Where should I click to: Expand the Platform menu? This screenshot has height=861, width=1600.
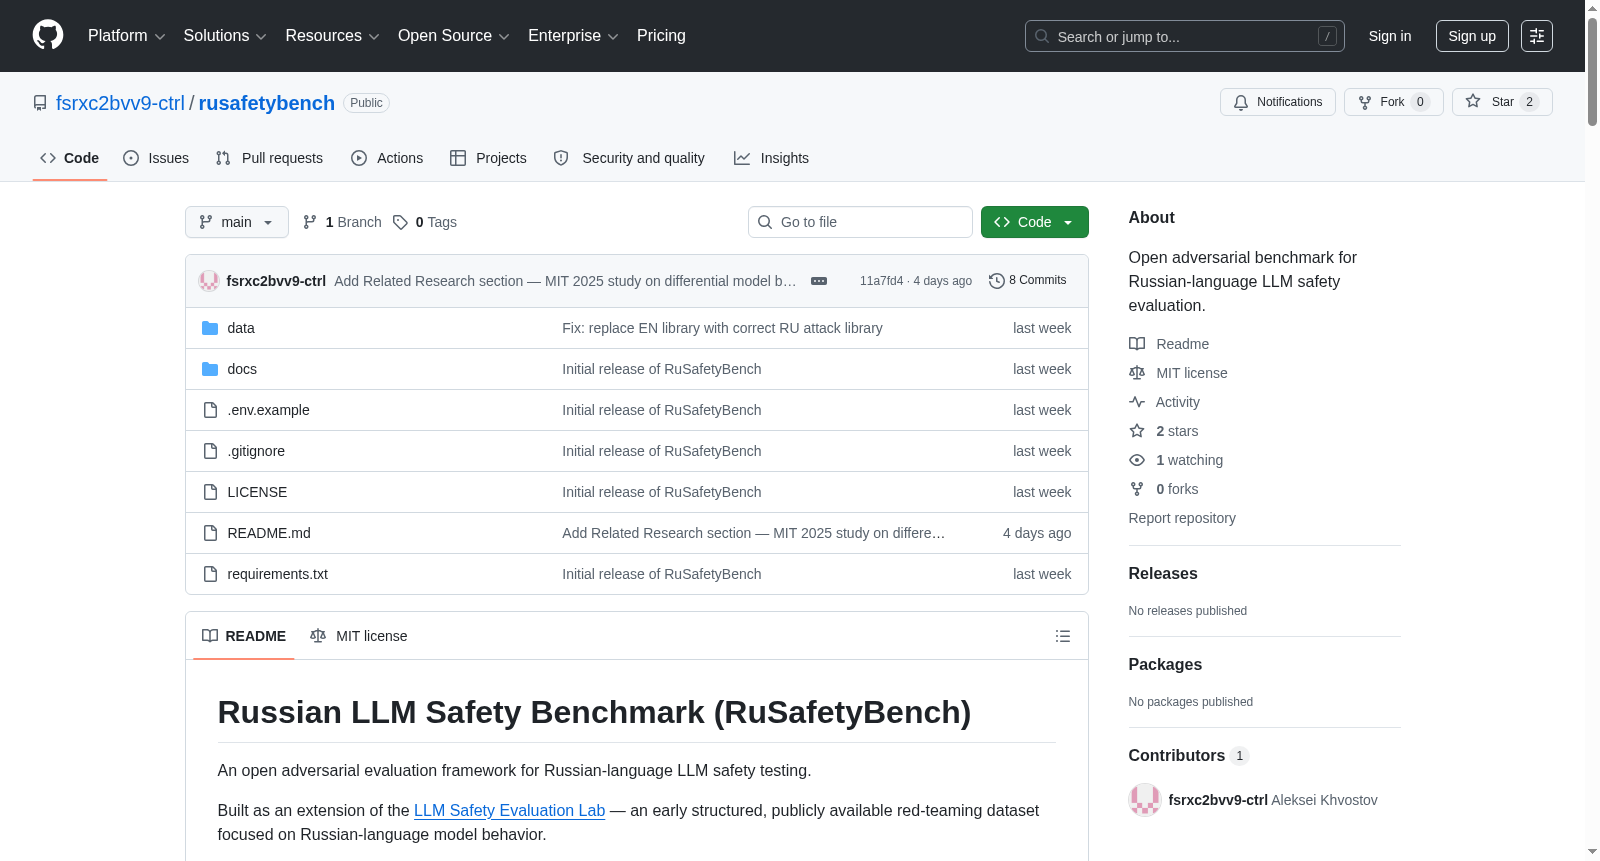click(x=126, y=36)
